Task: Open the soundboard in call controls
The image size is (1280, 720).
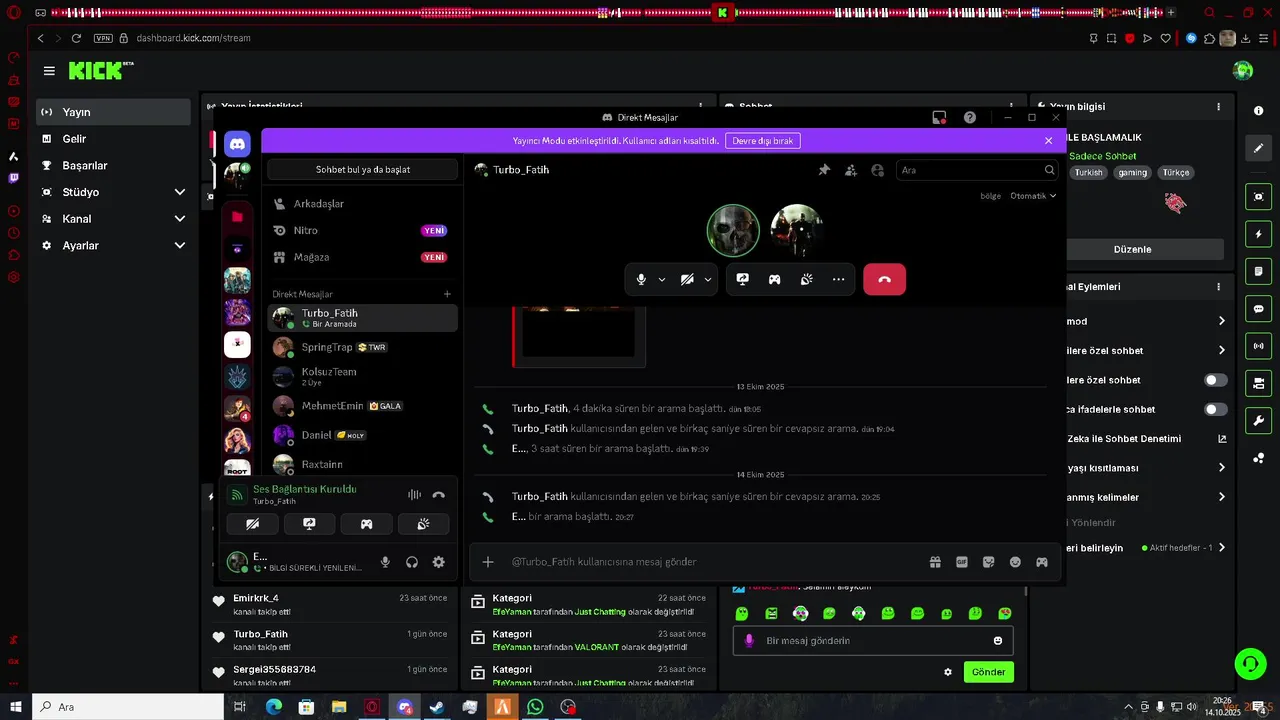Action: point(806,280)
